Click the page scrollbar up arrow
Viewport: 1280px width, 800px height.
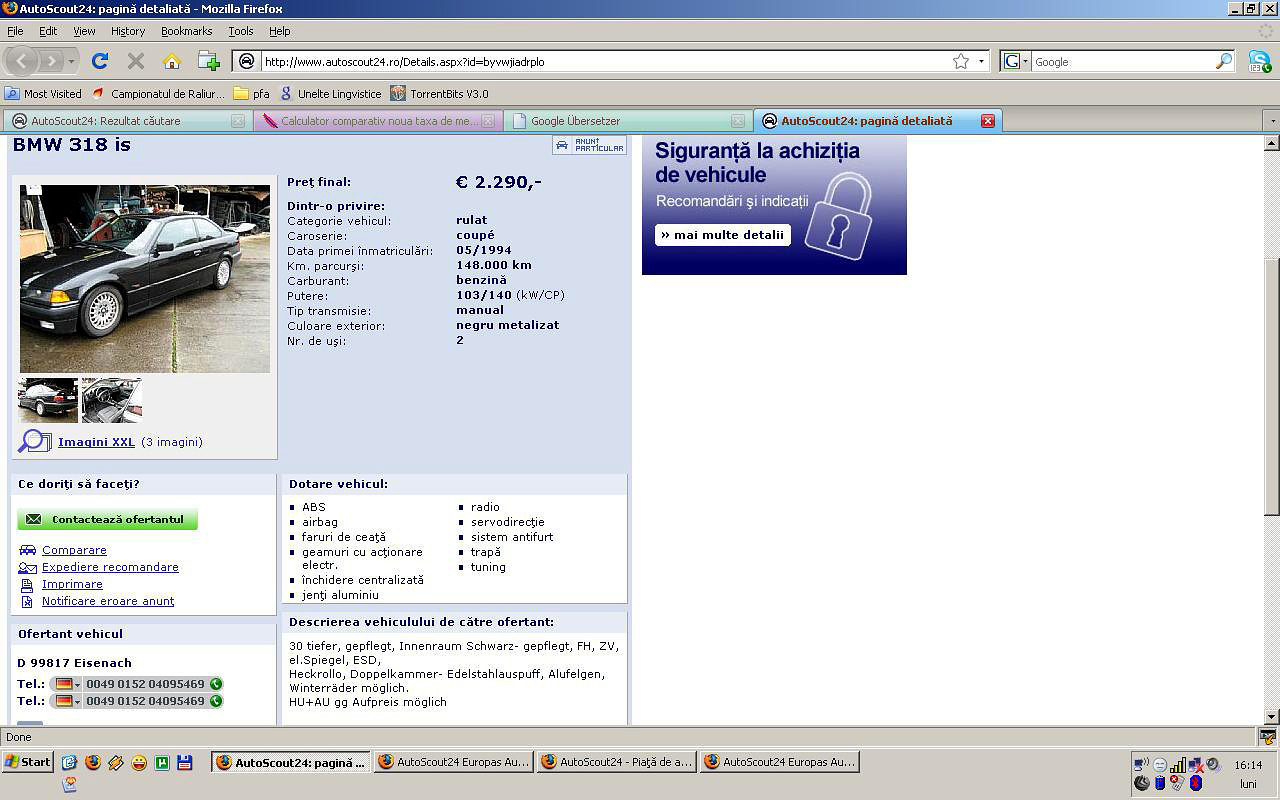1272,144
